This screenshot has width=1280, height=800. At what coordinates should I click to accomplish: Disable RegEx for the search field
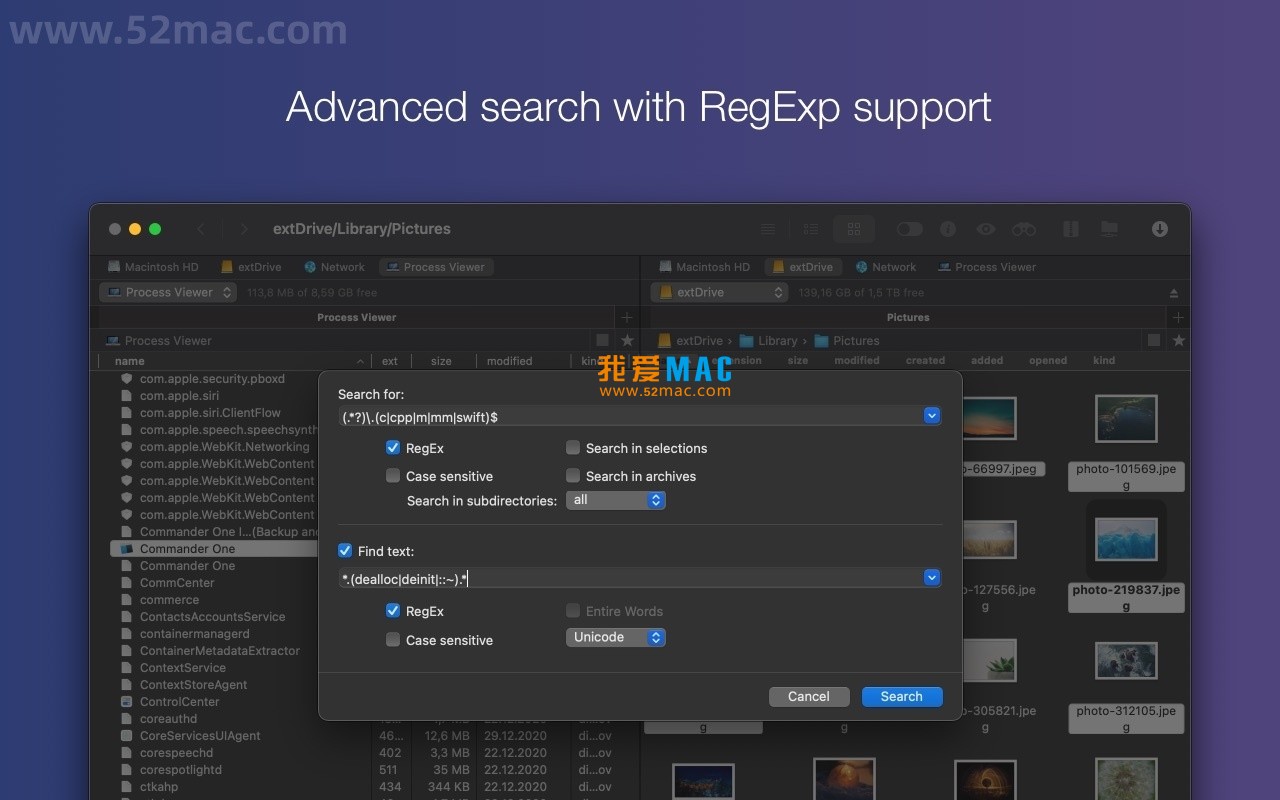click(x=393, y=447)
